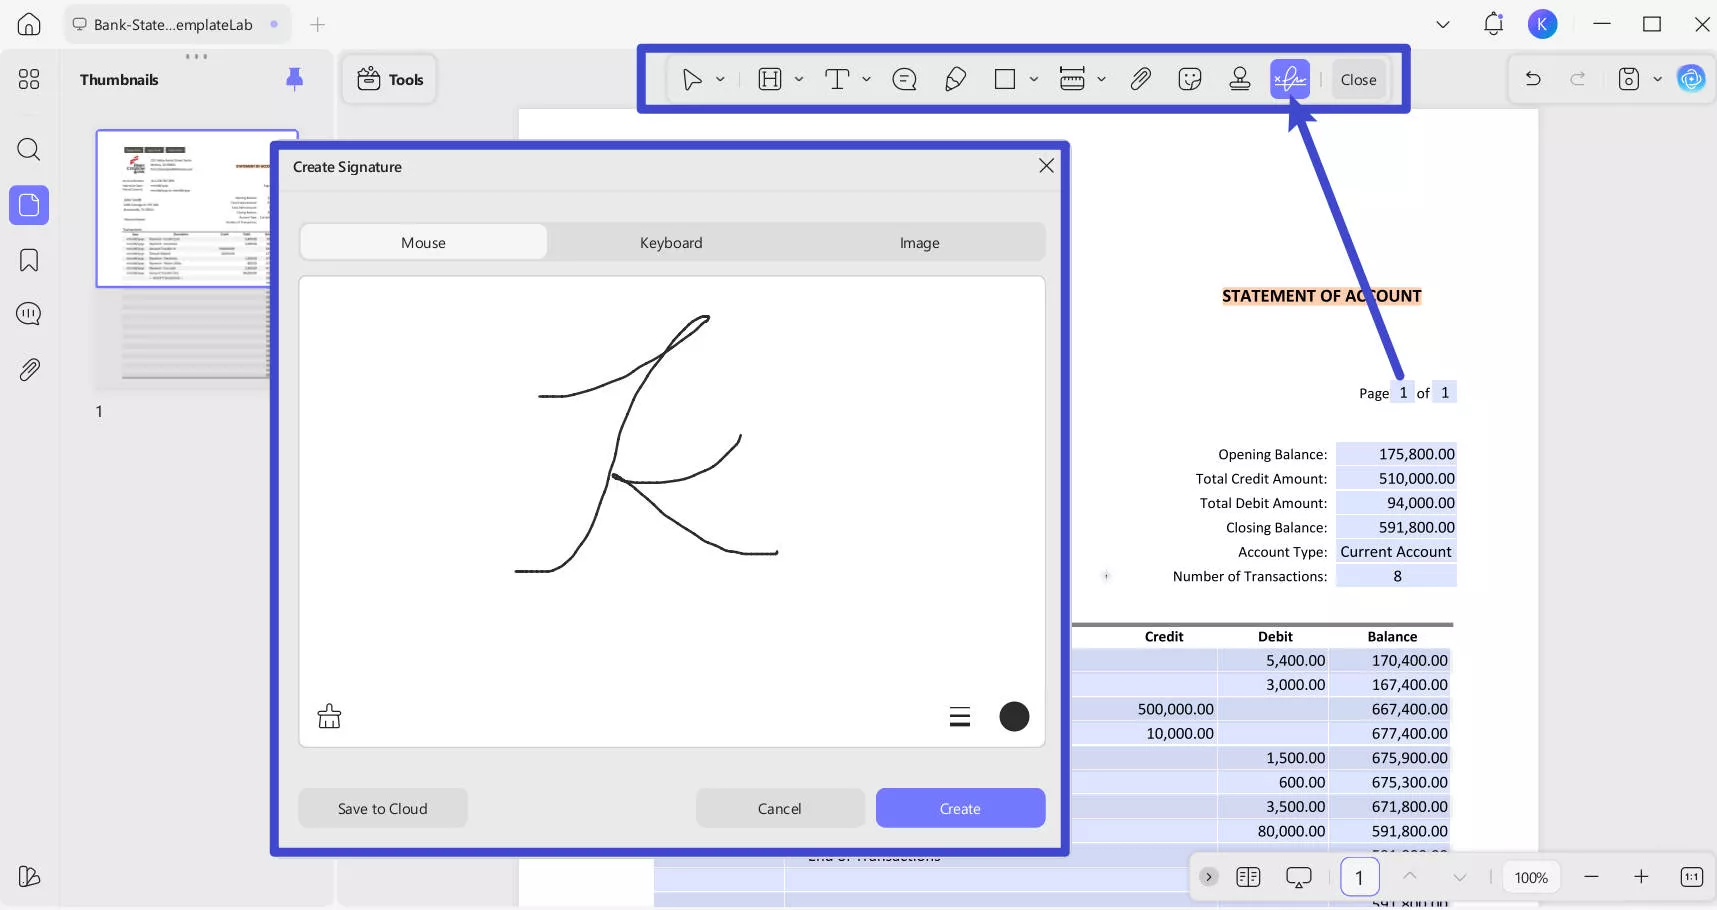Open the black pen color swatch
This screenshot has width=1717, height=910.
(1014, 716)
